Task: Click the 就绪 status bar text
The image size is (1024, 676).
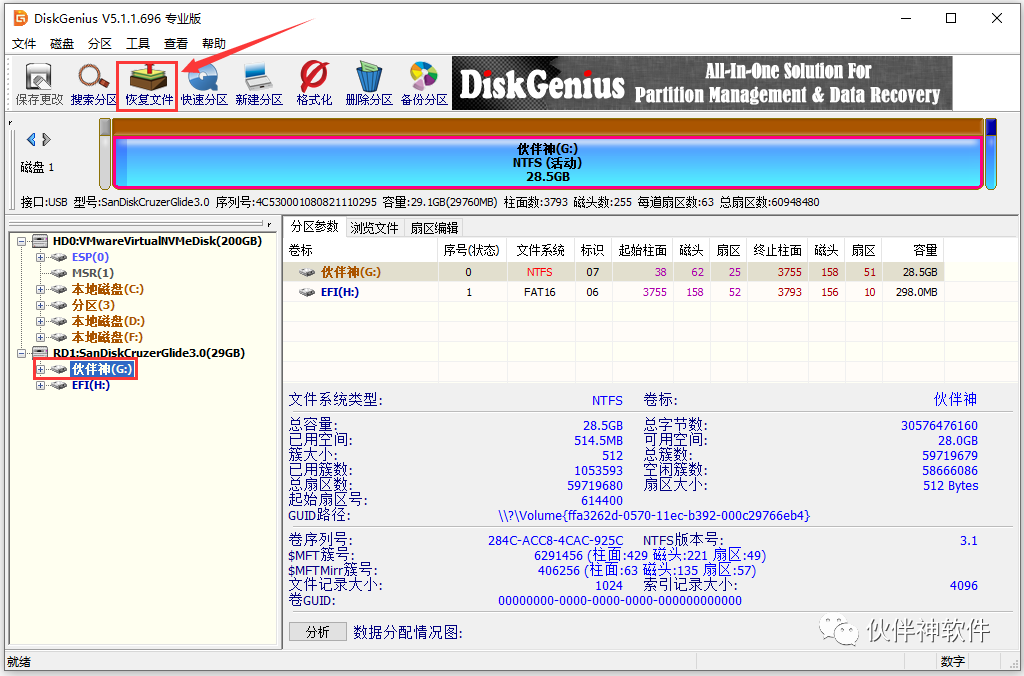Action: point(19,662)
